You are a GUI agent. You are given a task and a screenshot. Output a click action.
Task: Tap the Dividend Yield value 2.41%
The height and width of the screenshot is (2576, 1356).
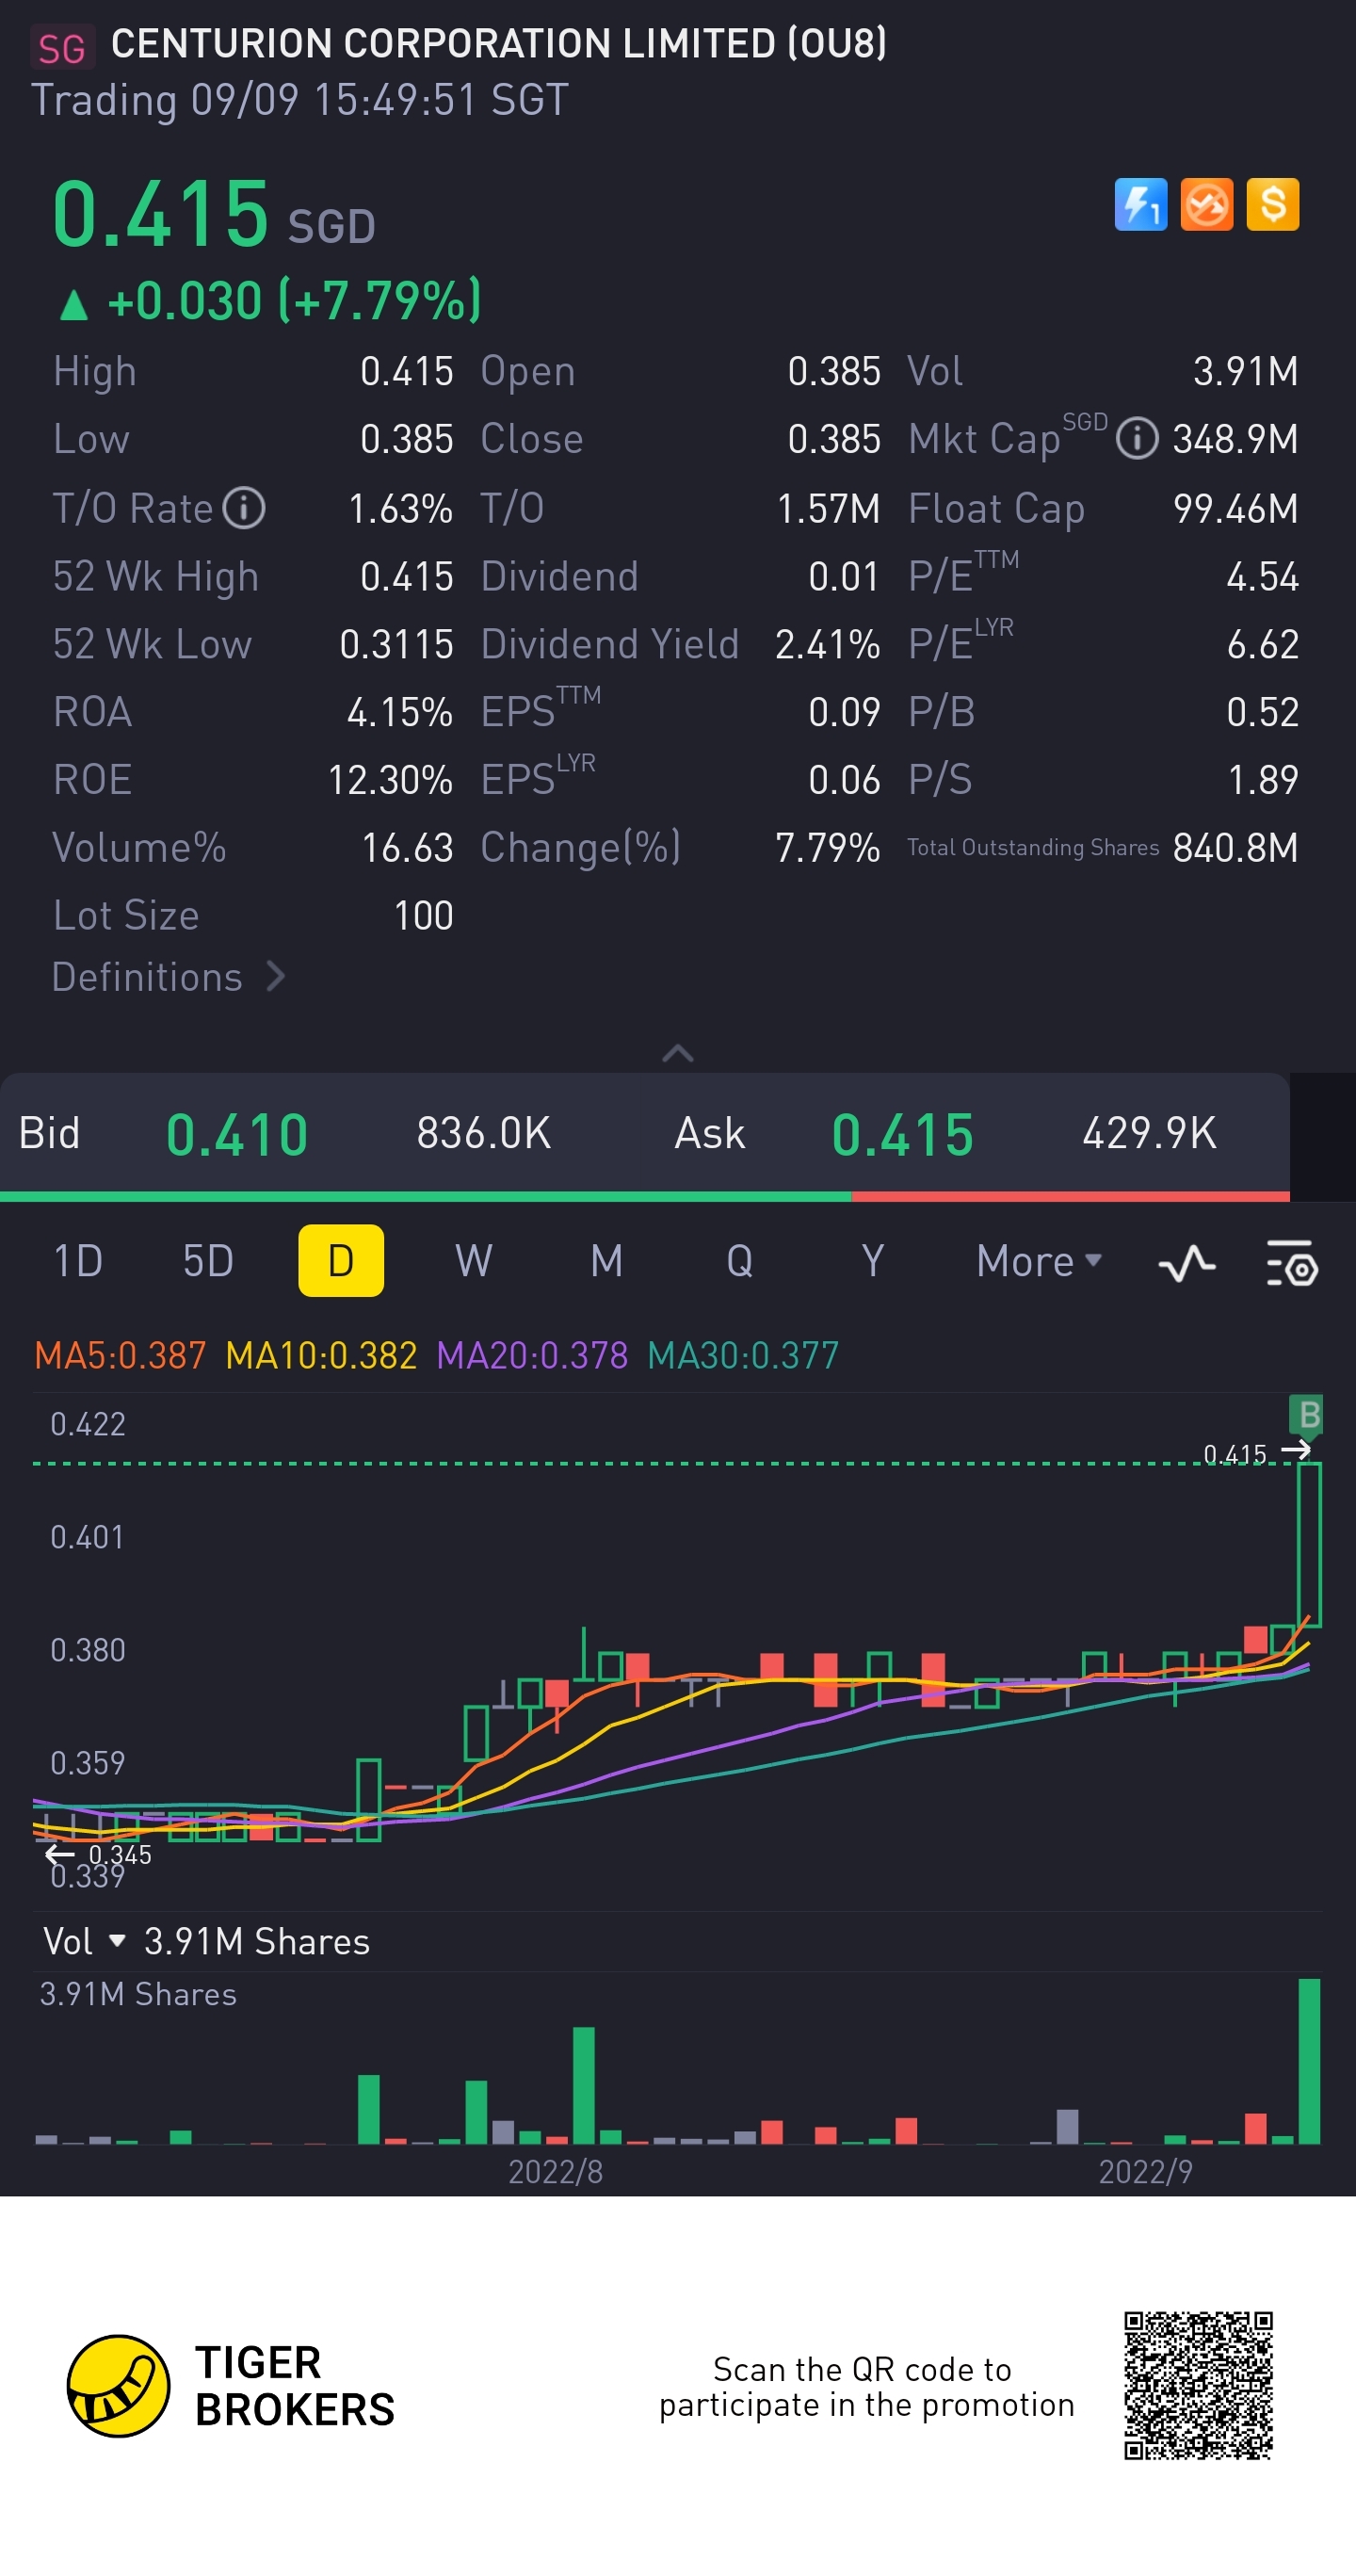pos(828,645)
